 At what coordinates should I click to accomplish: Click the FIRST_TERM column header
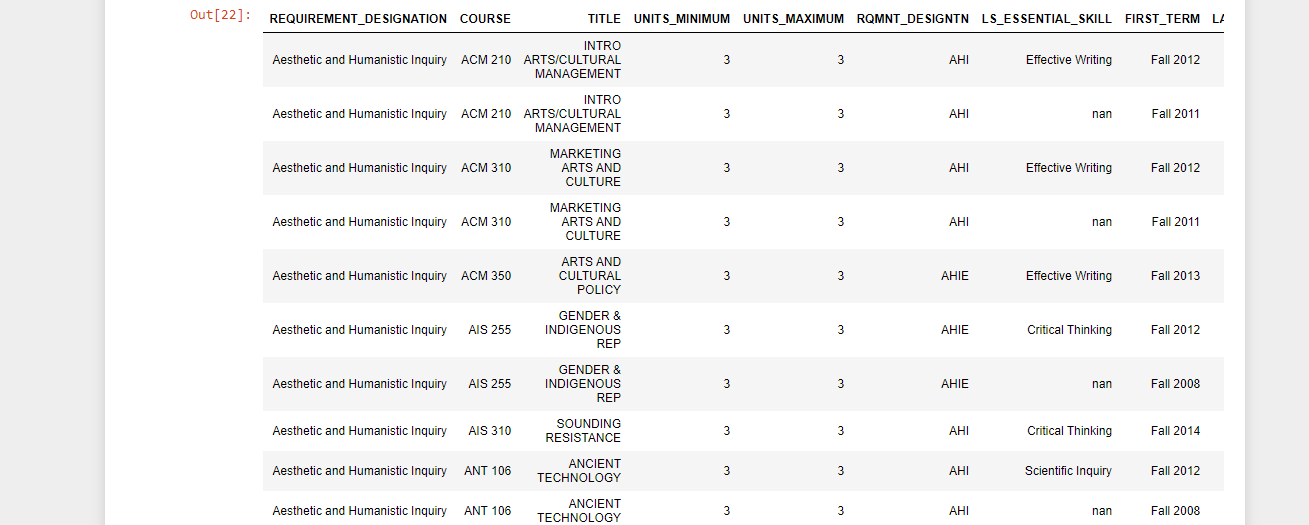click(x=1162, y=19)
